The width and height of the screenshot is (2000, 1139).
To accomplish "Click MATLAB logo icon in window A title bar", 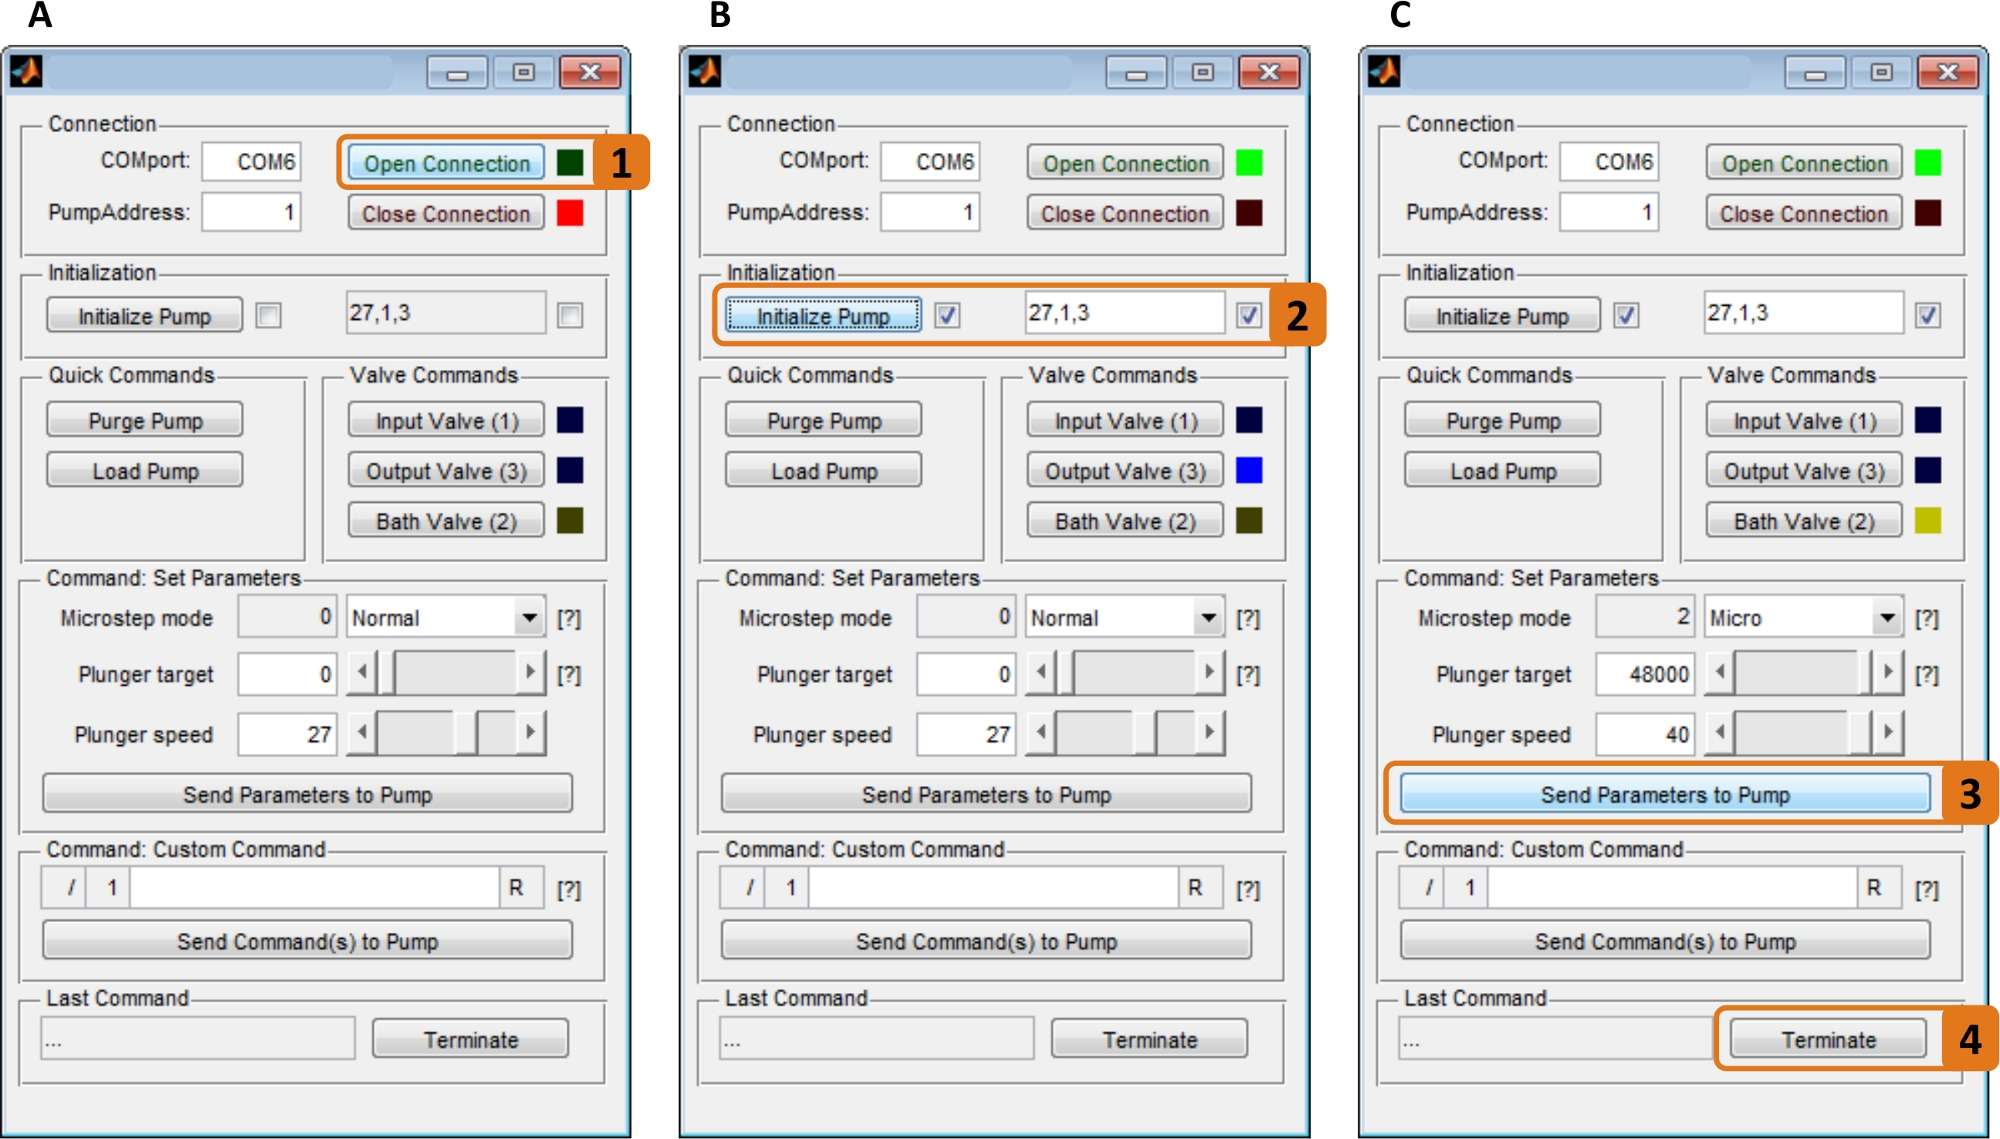I will tap(26, 72).
